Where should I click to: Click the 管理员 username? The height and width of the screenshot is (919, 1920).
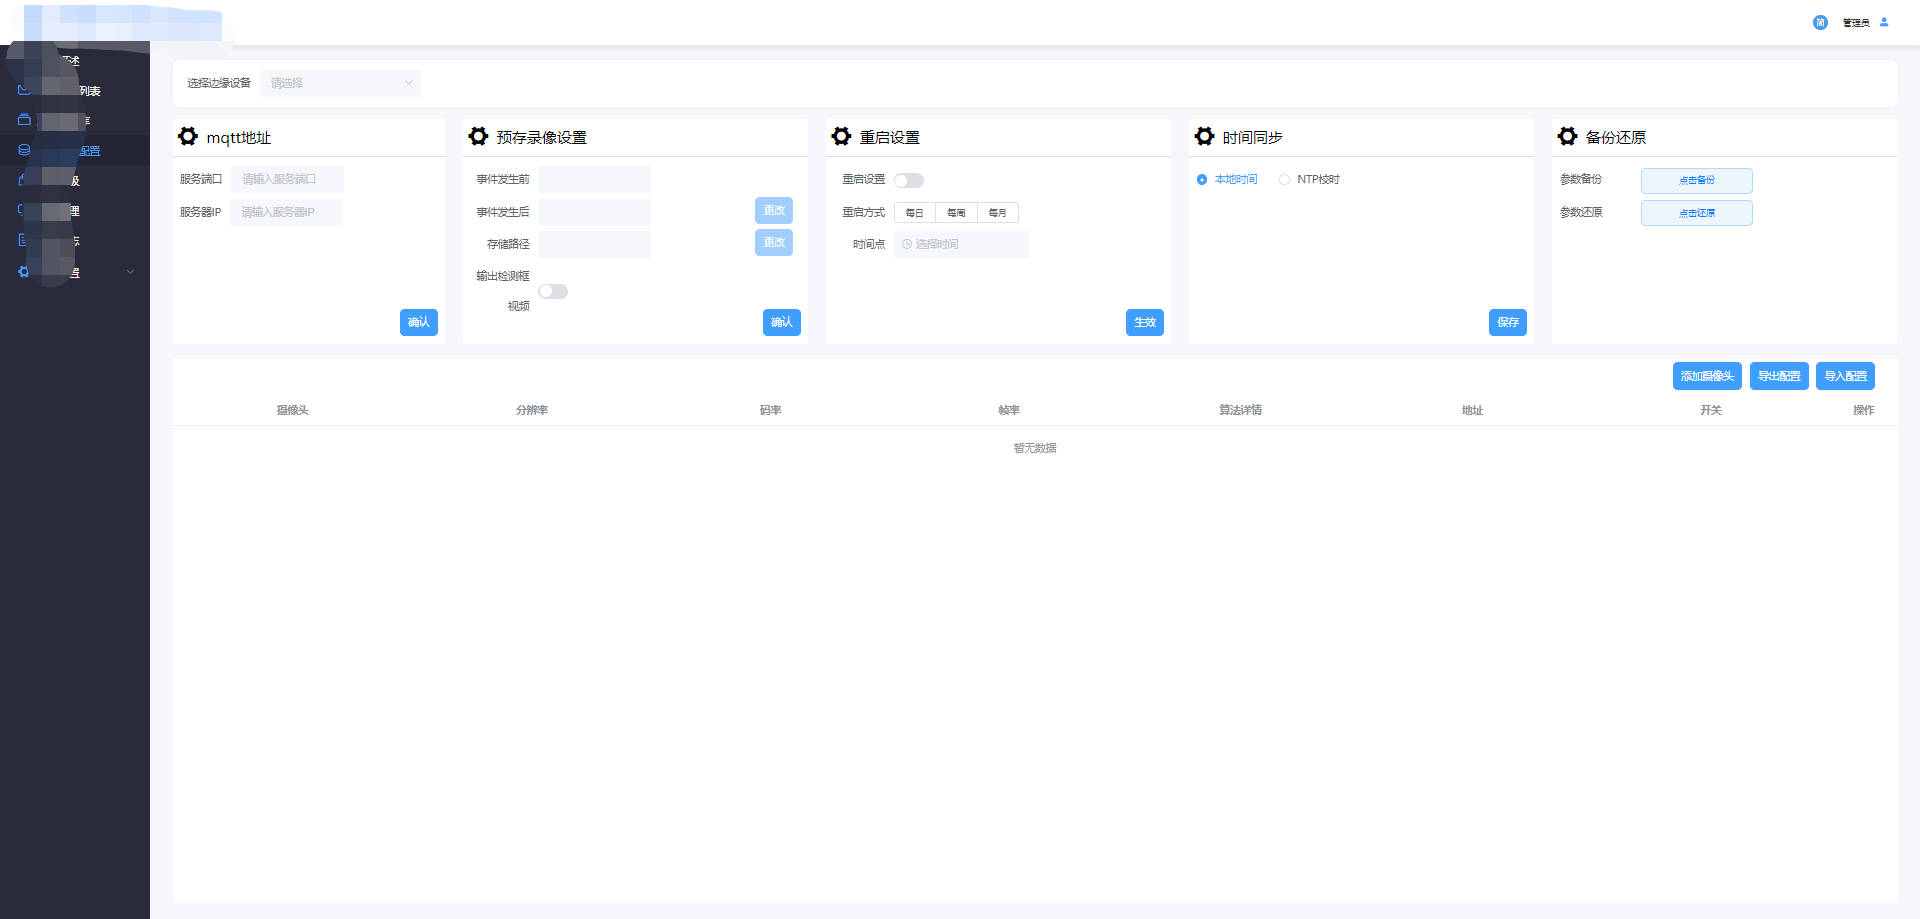[x=1856, y=22]
